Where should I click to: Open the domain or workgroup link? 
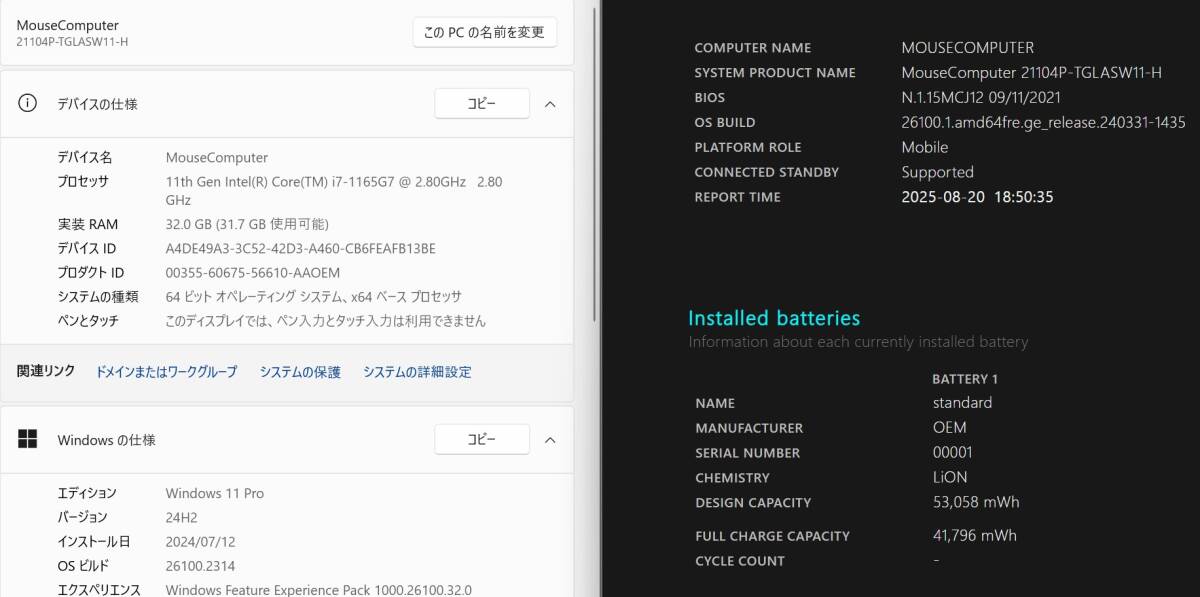(x=166, y=372)
